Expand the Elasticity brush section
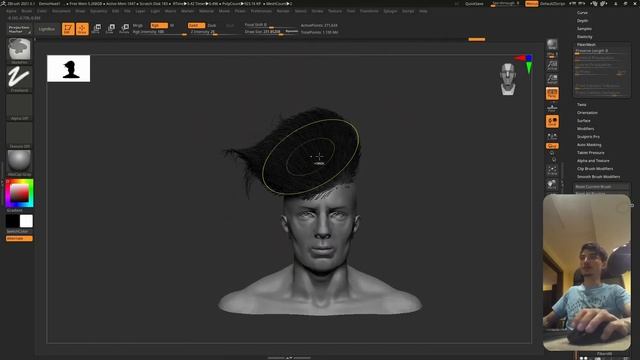The image size is (640, 360). point(584,37)
